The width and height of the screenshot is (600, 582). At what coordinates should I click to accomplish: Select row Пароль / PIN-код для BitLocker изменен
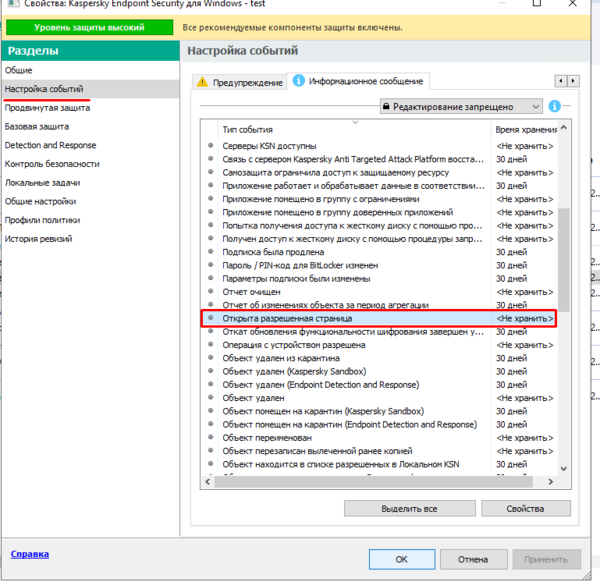pyautogui.click(x=379, y=265)
